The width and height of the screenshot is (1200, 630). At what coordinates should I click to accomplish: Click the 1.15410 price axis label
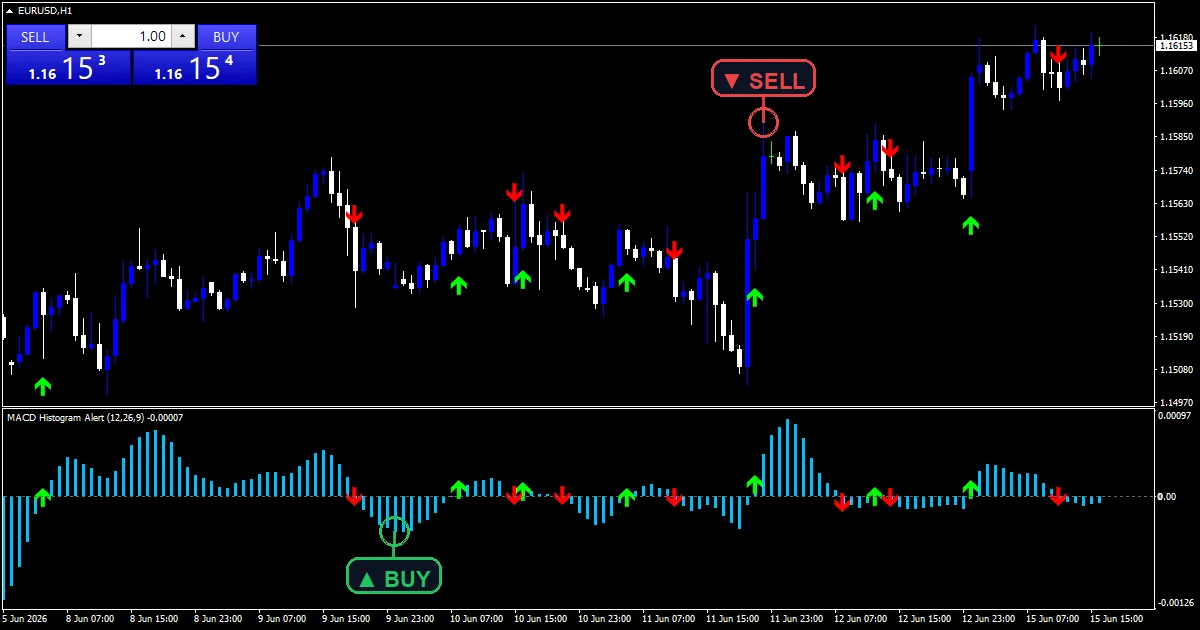coord(1176,270)
